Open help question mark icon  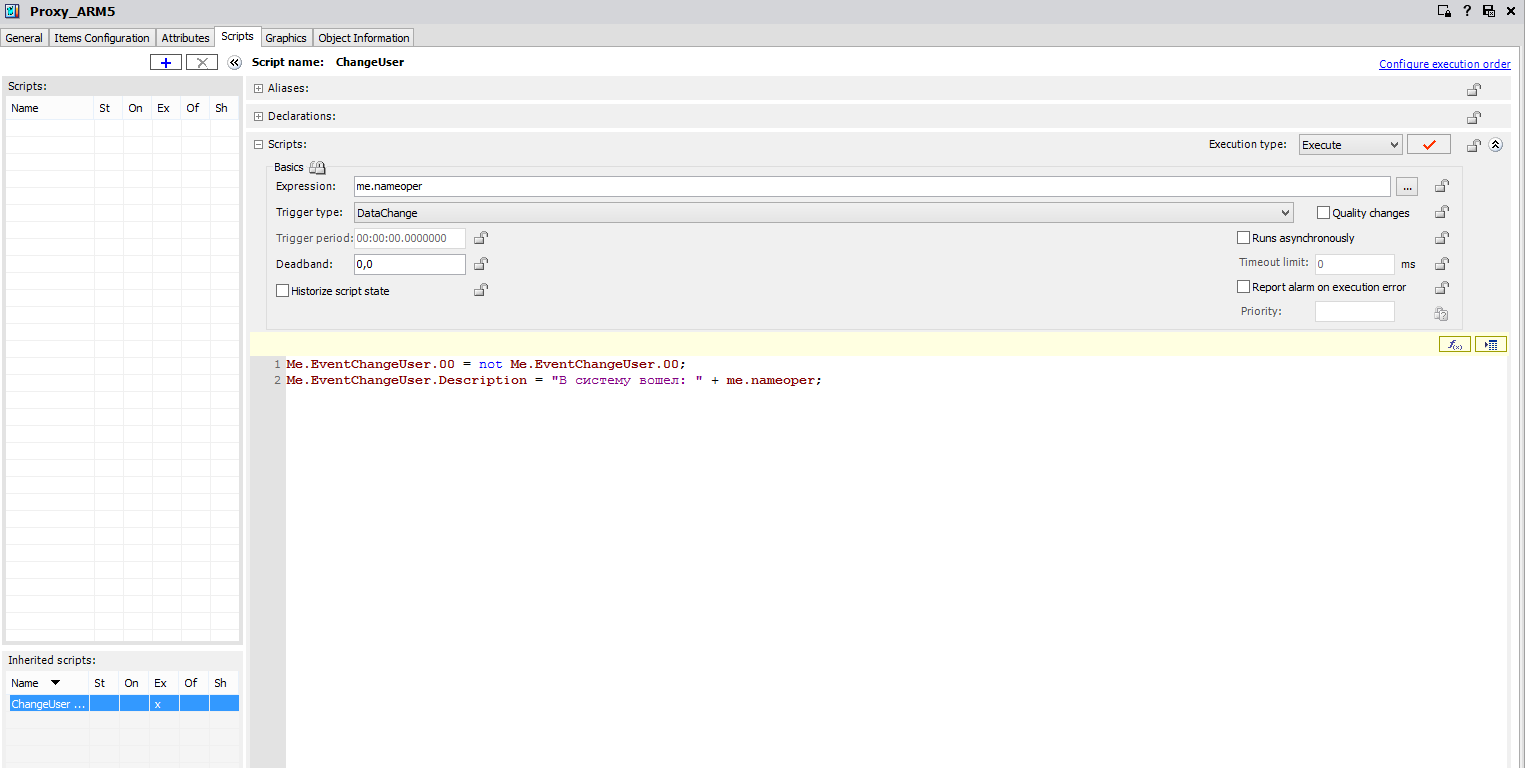pyautogui.click(x=1467, y=11)
